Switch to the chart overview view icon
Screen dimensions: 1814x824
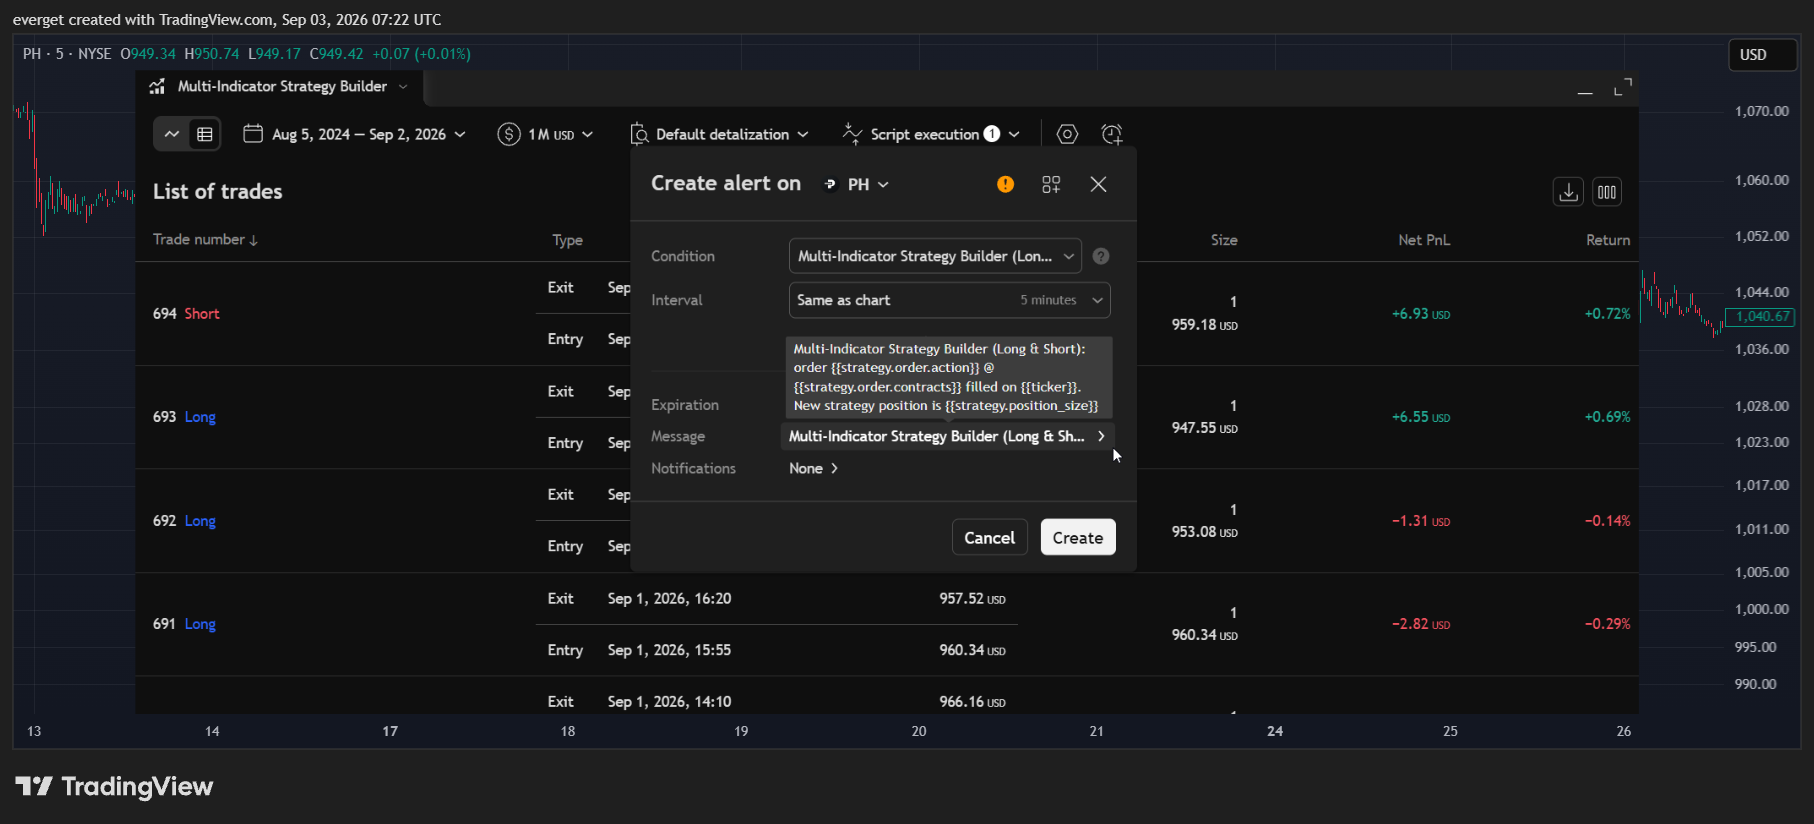coord(172,134)
